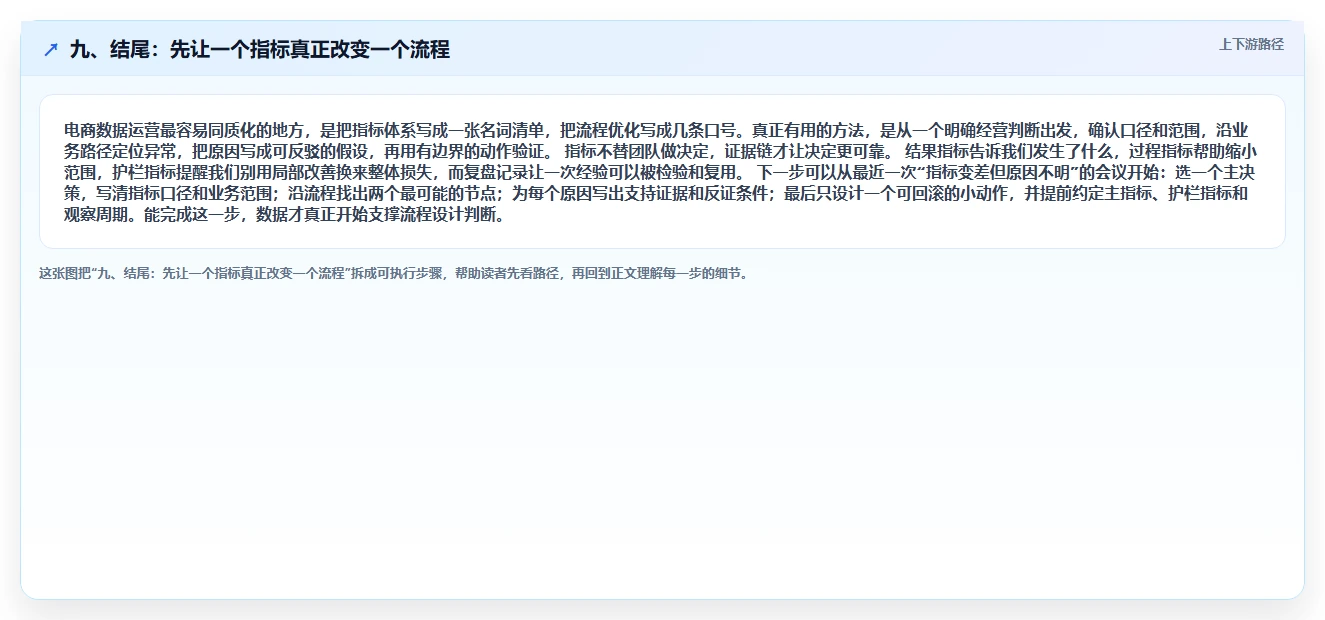Screen dimensions: 1325x620
Task: Click the 上下游路径 label
Action: 1251,44
